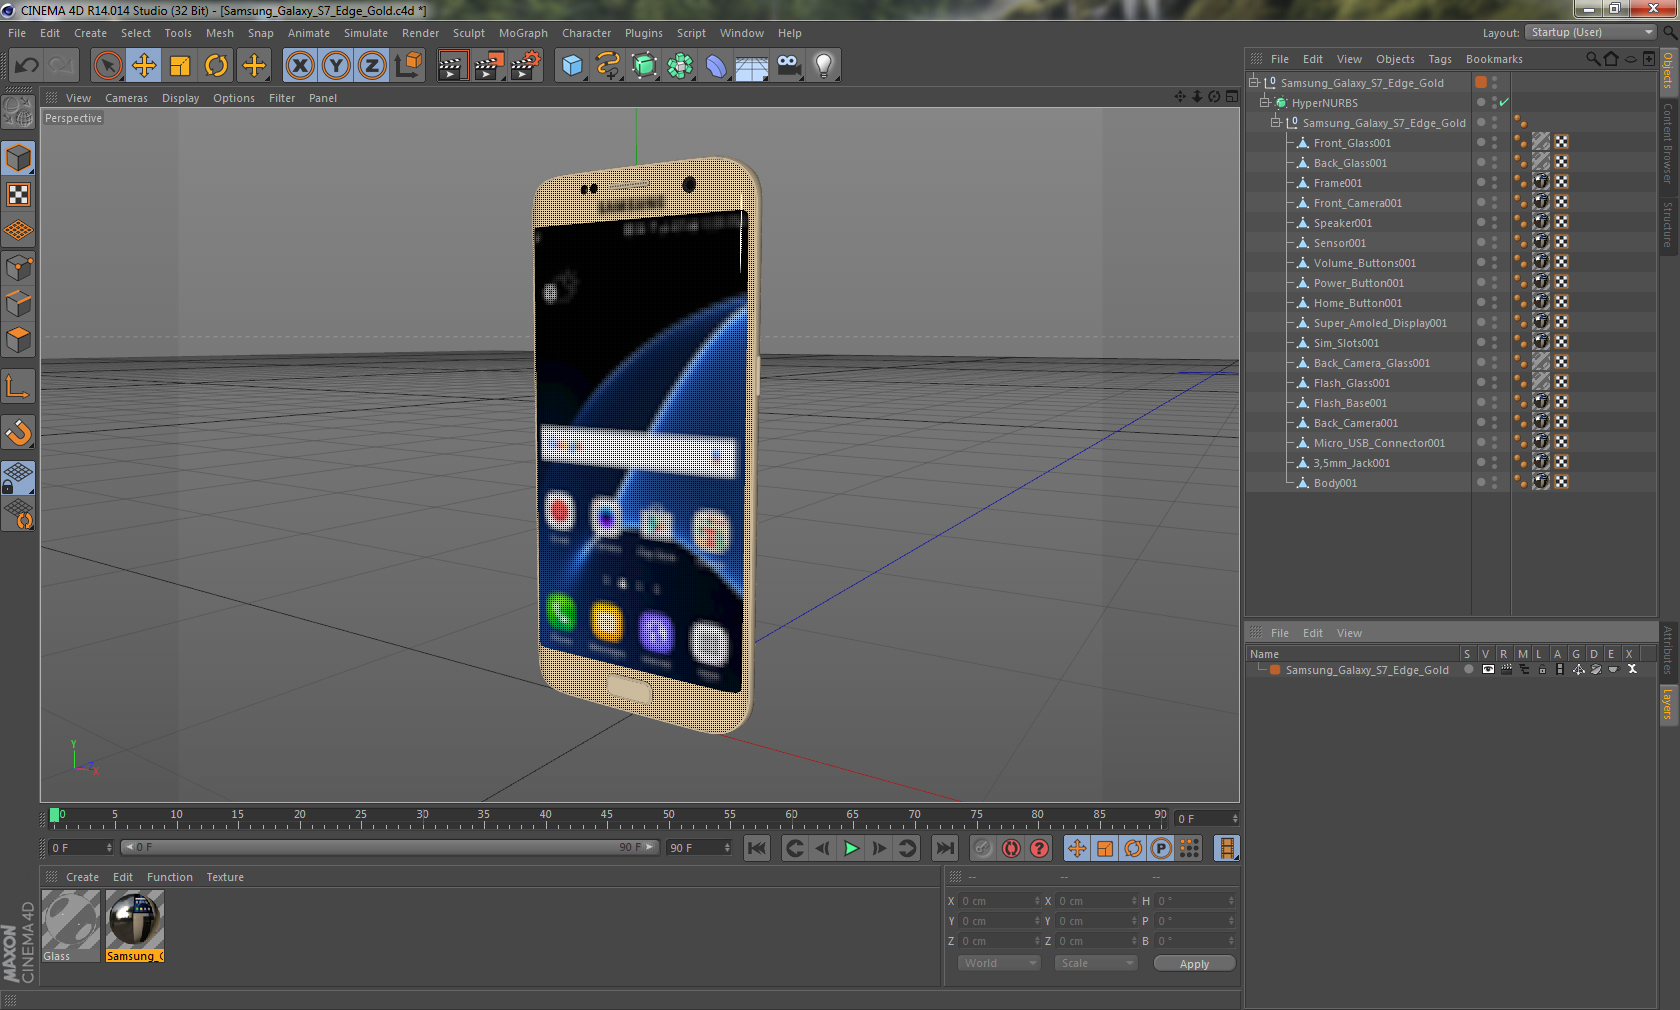1680x1010 pixels.
Task: Open the Object Manager Tags menu
Action: (1440, 59)
